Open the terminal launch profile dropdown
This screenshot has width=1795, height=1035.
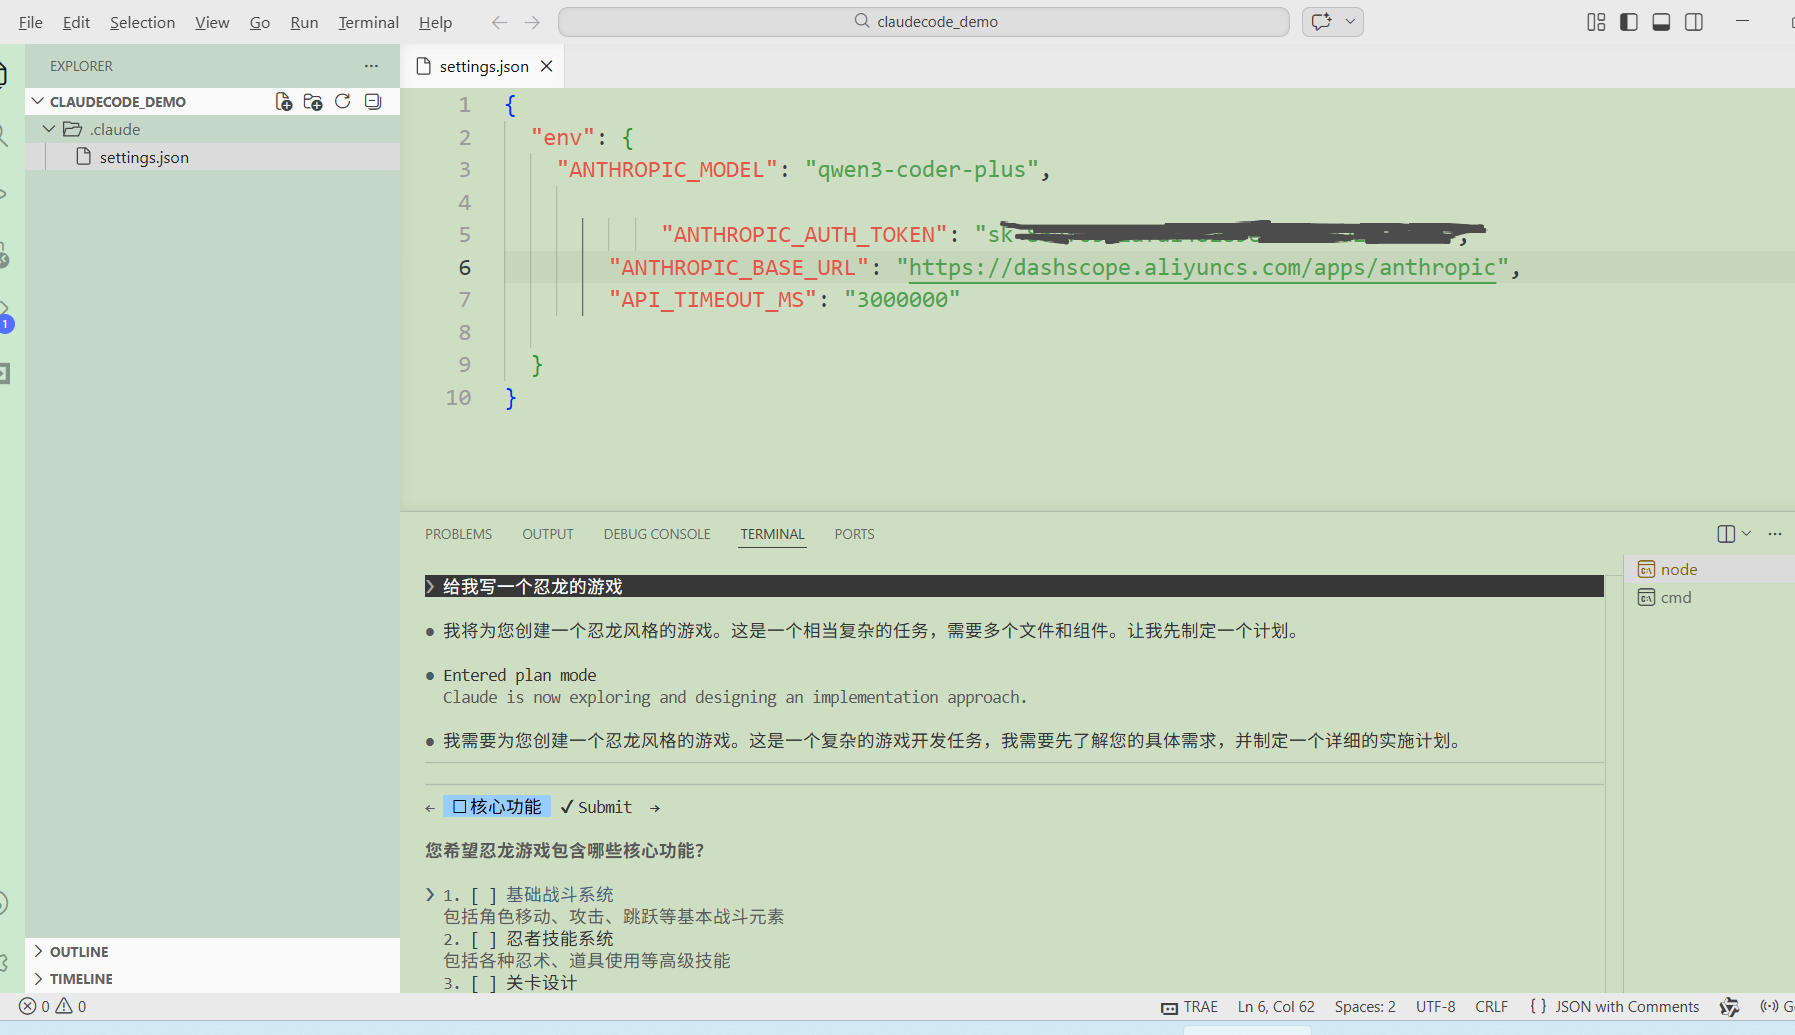click(x=1747, y=534)
